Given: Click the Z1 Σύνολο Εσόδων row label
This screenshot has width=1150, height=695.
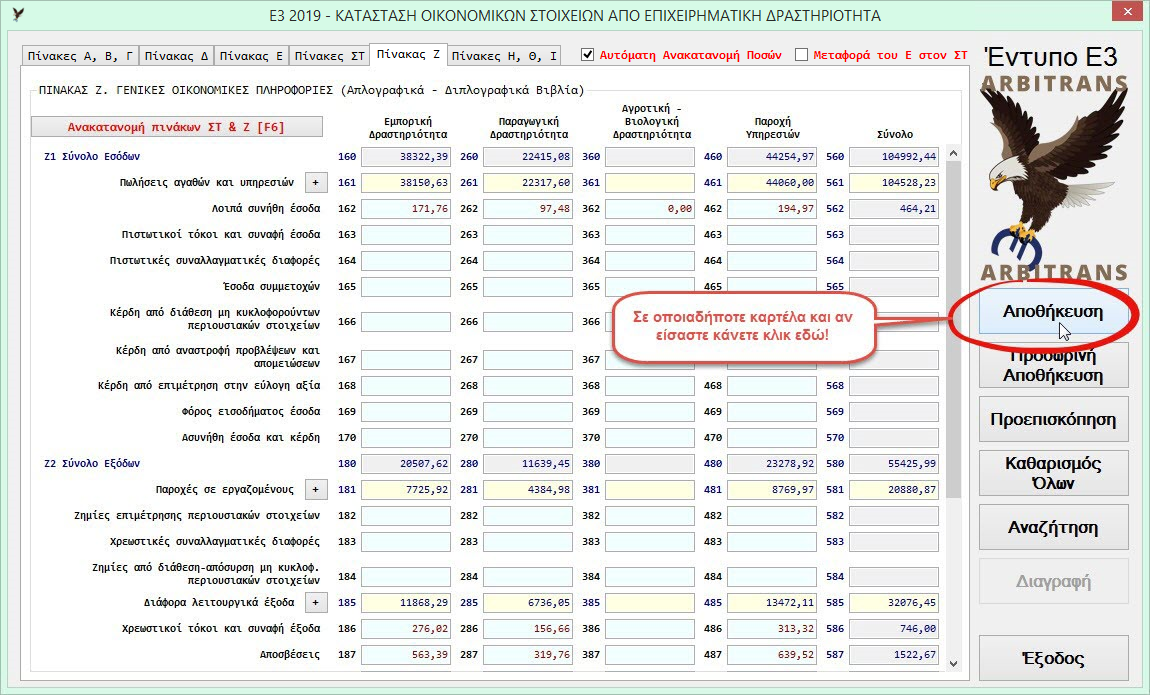Looking at the screenshot, I should point(92,157).
